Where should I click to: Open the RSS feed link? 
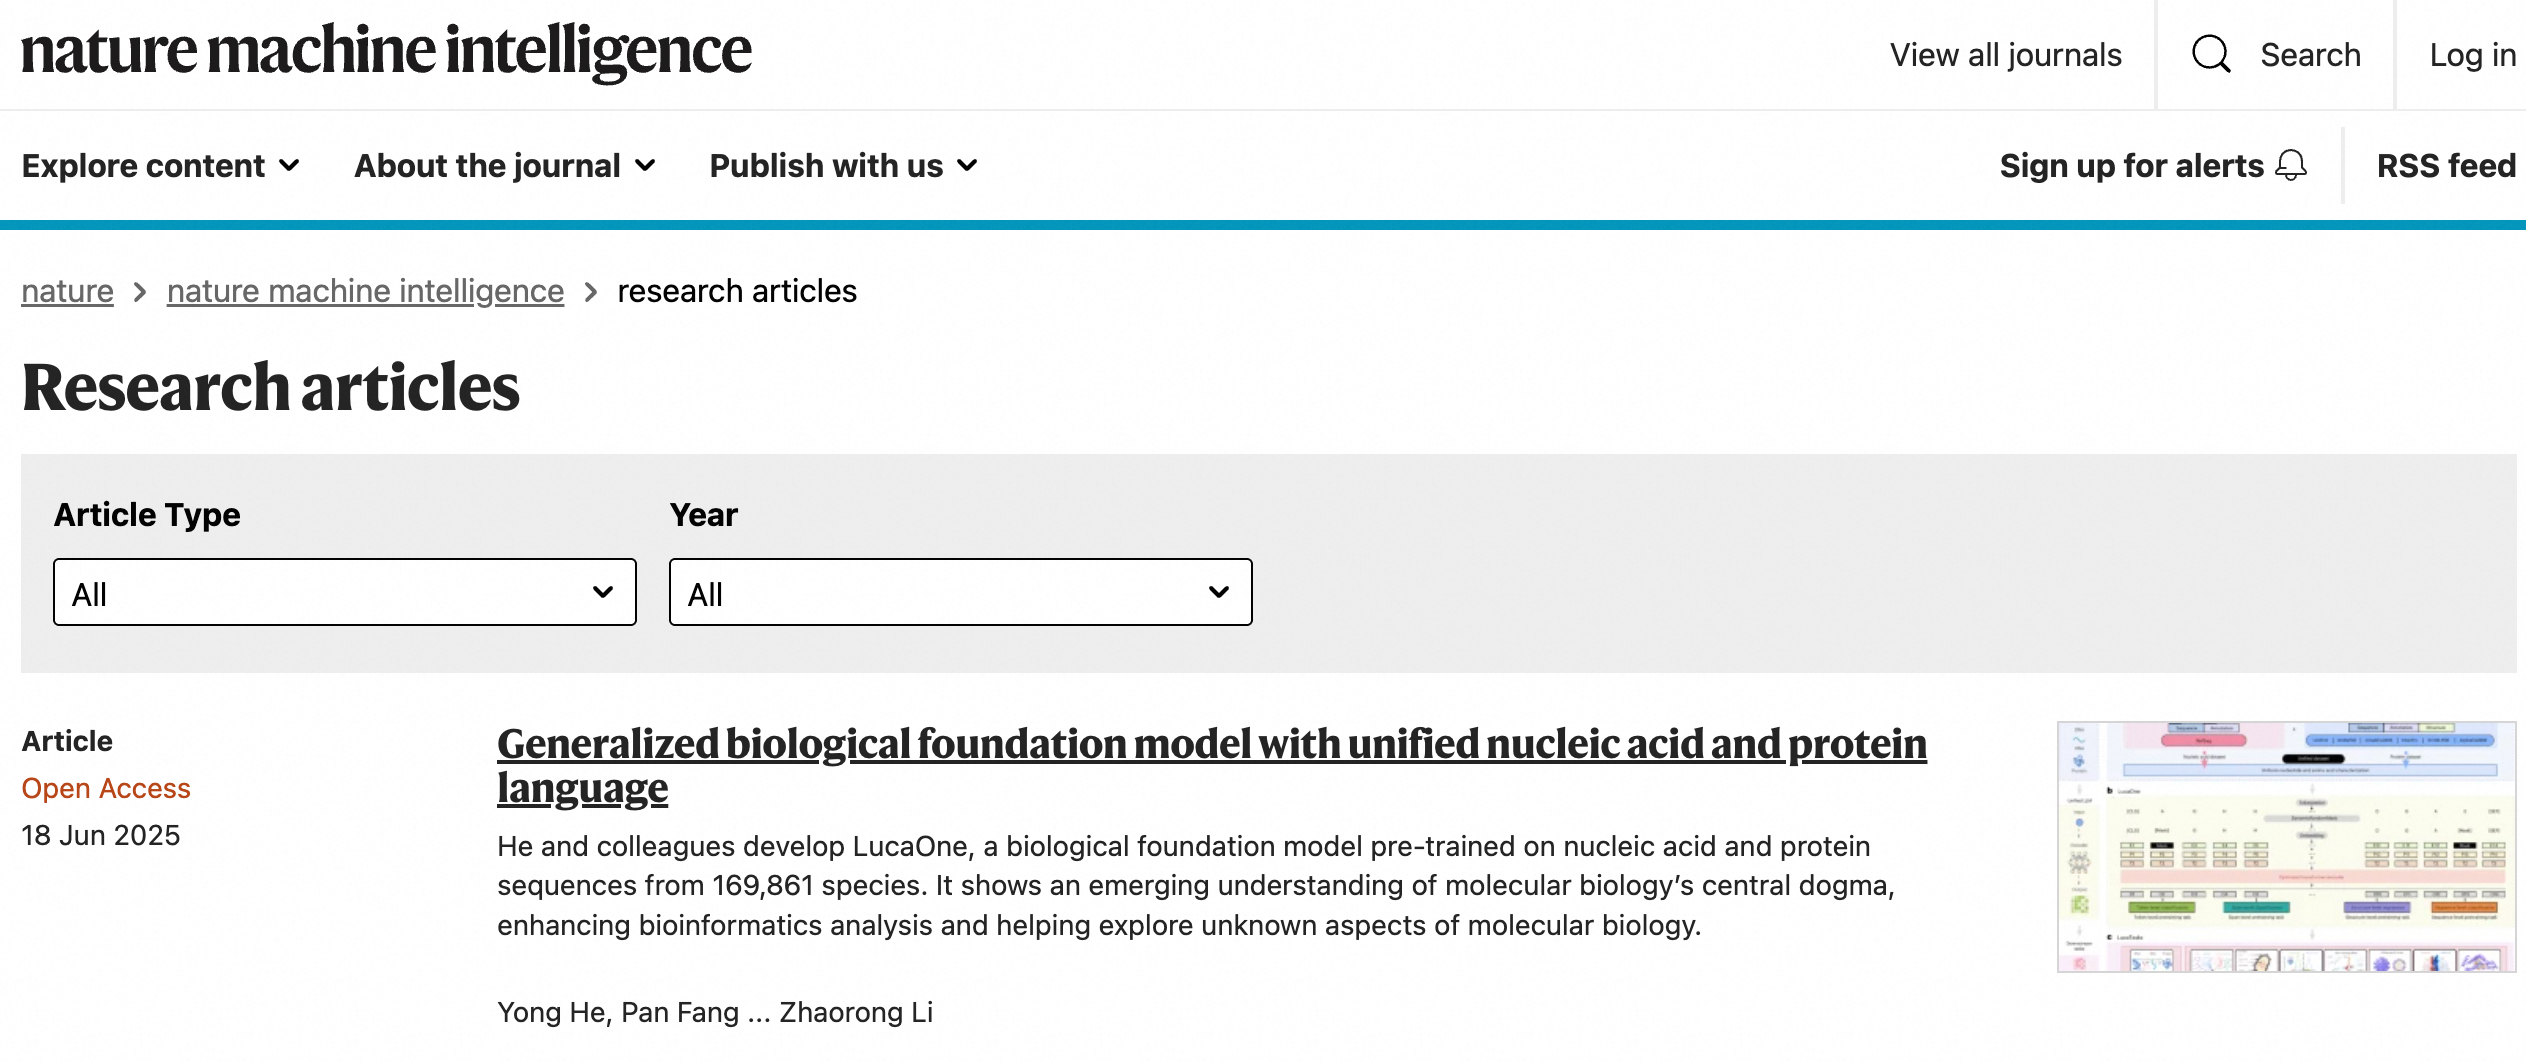2446,165
